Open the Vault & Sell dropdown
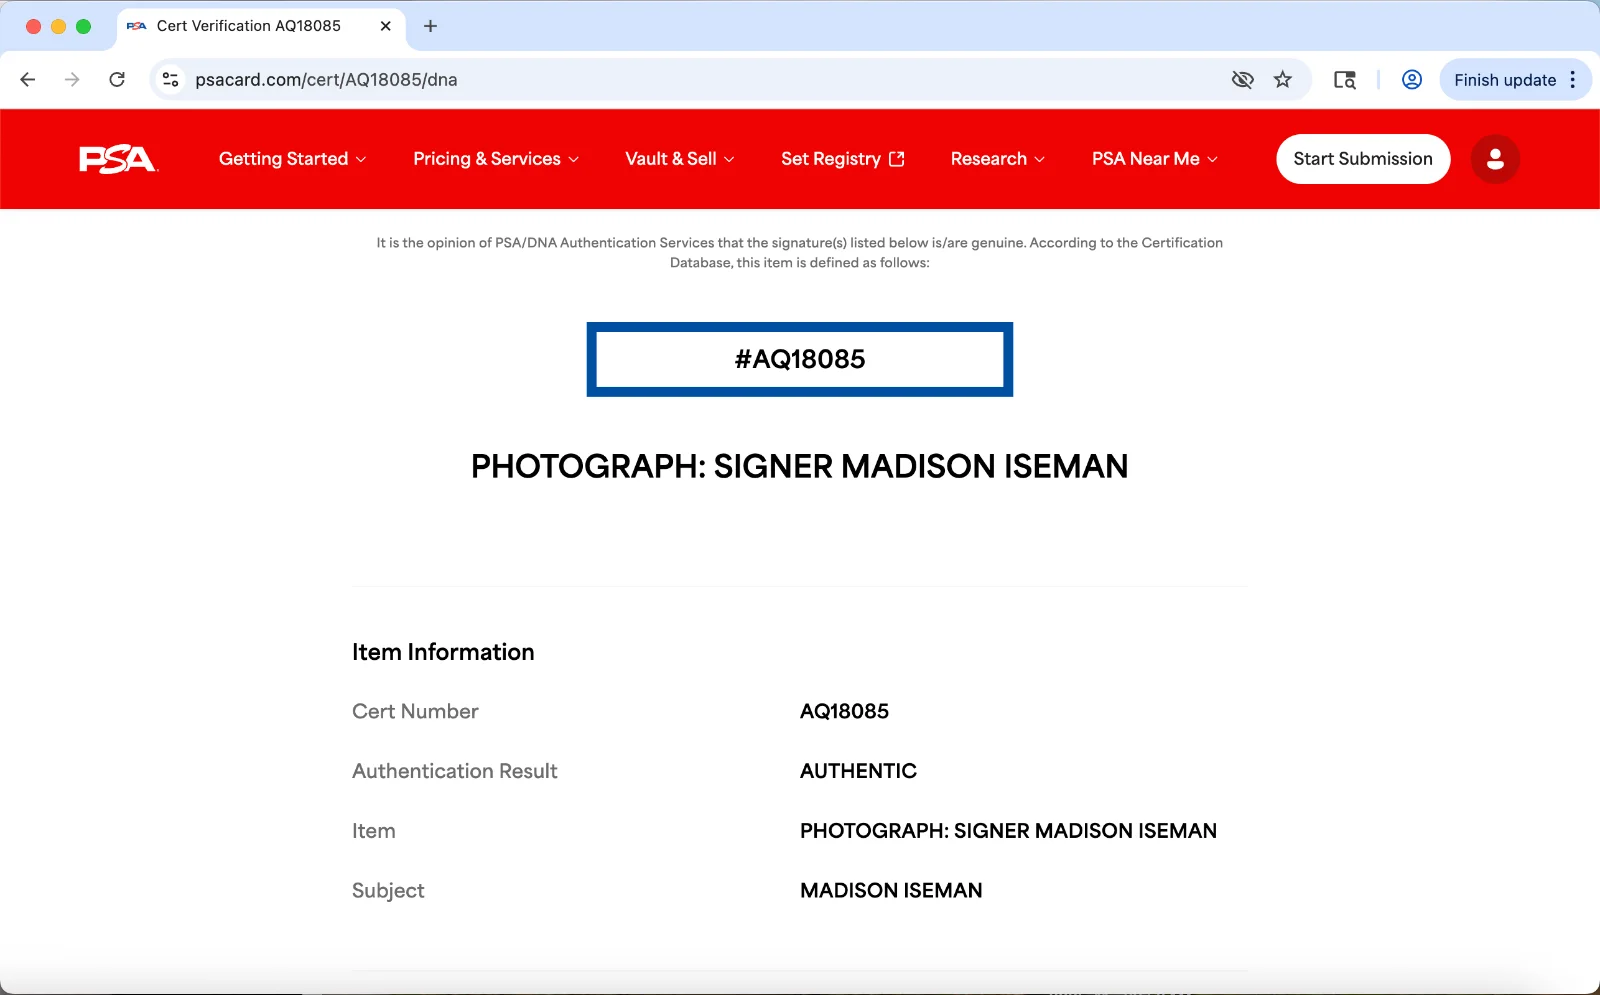Viewport: 1600px width, 995px height. tap(680, 159)
